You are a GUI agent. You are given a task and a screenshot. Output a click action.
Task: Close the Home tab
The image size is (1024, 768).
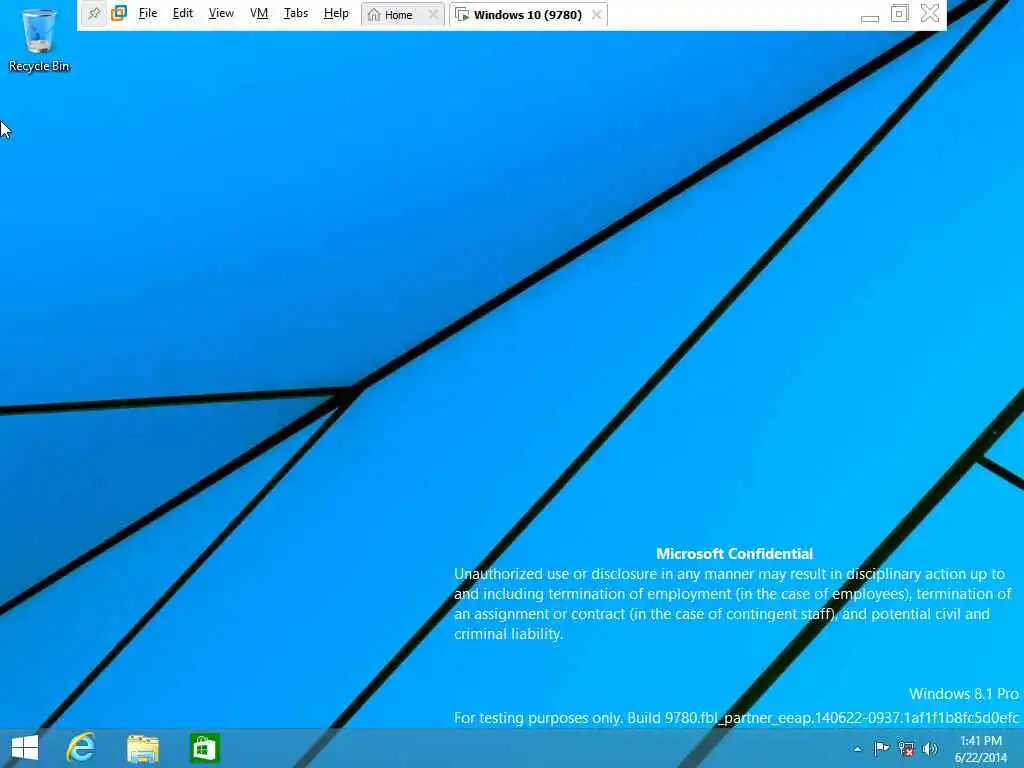click(x=433, y=14)
